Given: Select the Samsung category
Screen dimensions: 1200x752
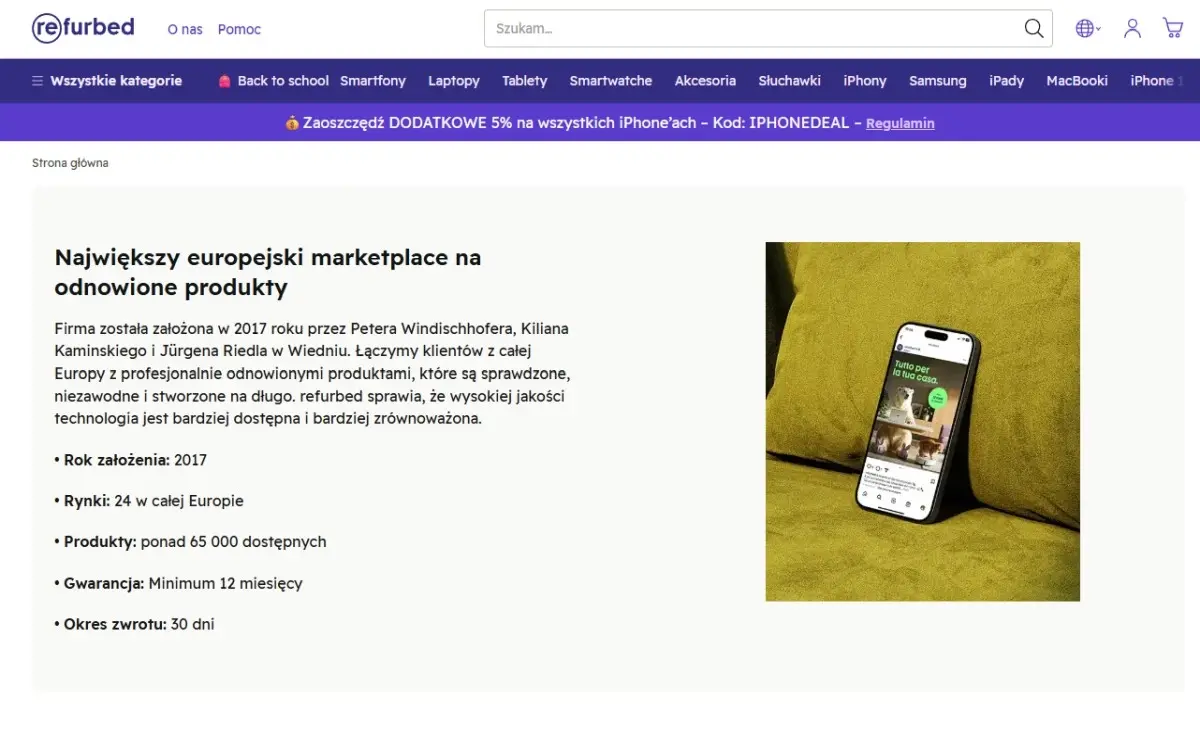Looking at the screenshot, I should [x=938, y=81].
